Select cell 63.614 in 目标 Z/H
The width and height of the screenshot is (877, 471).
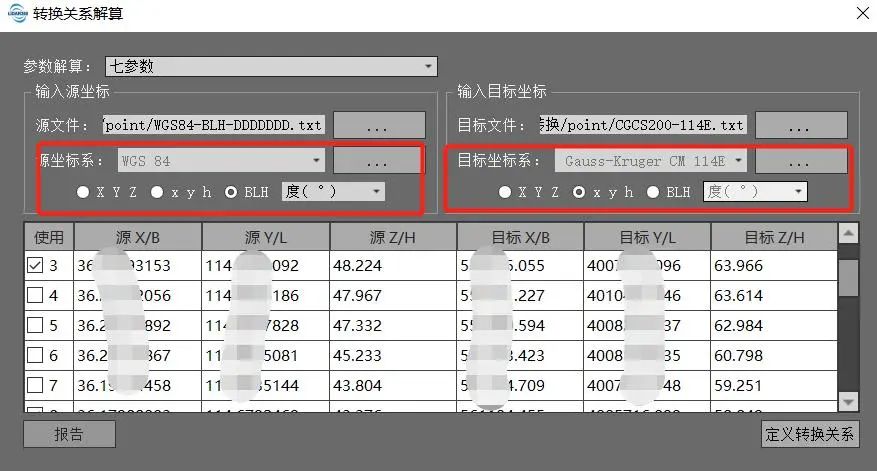tap(774, 295)
